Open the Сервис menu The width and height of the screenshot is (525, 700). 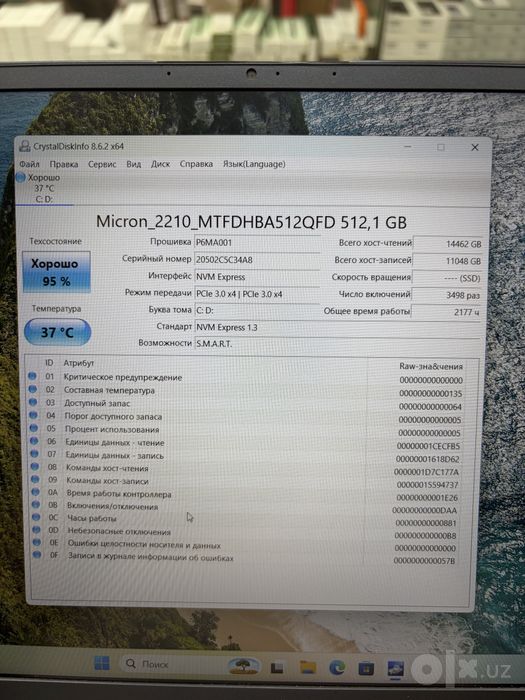tap(102, 164)
